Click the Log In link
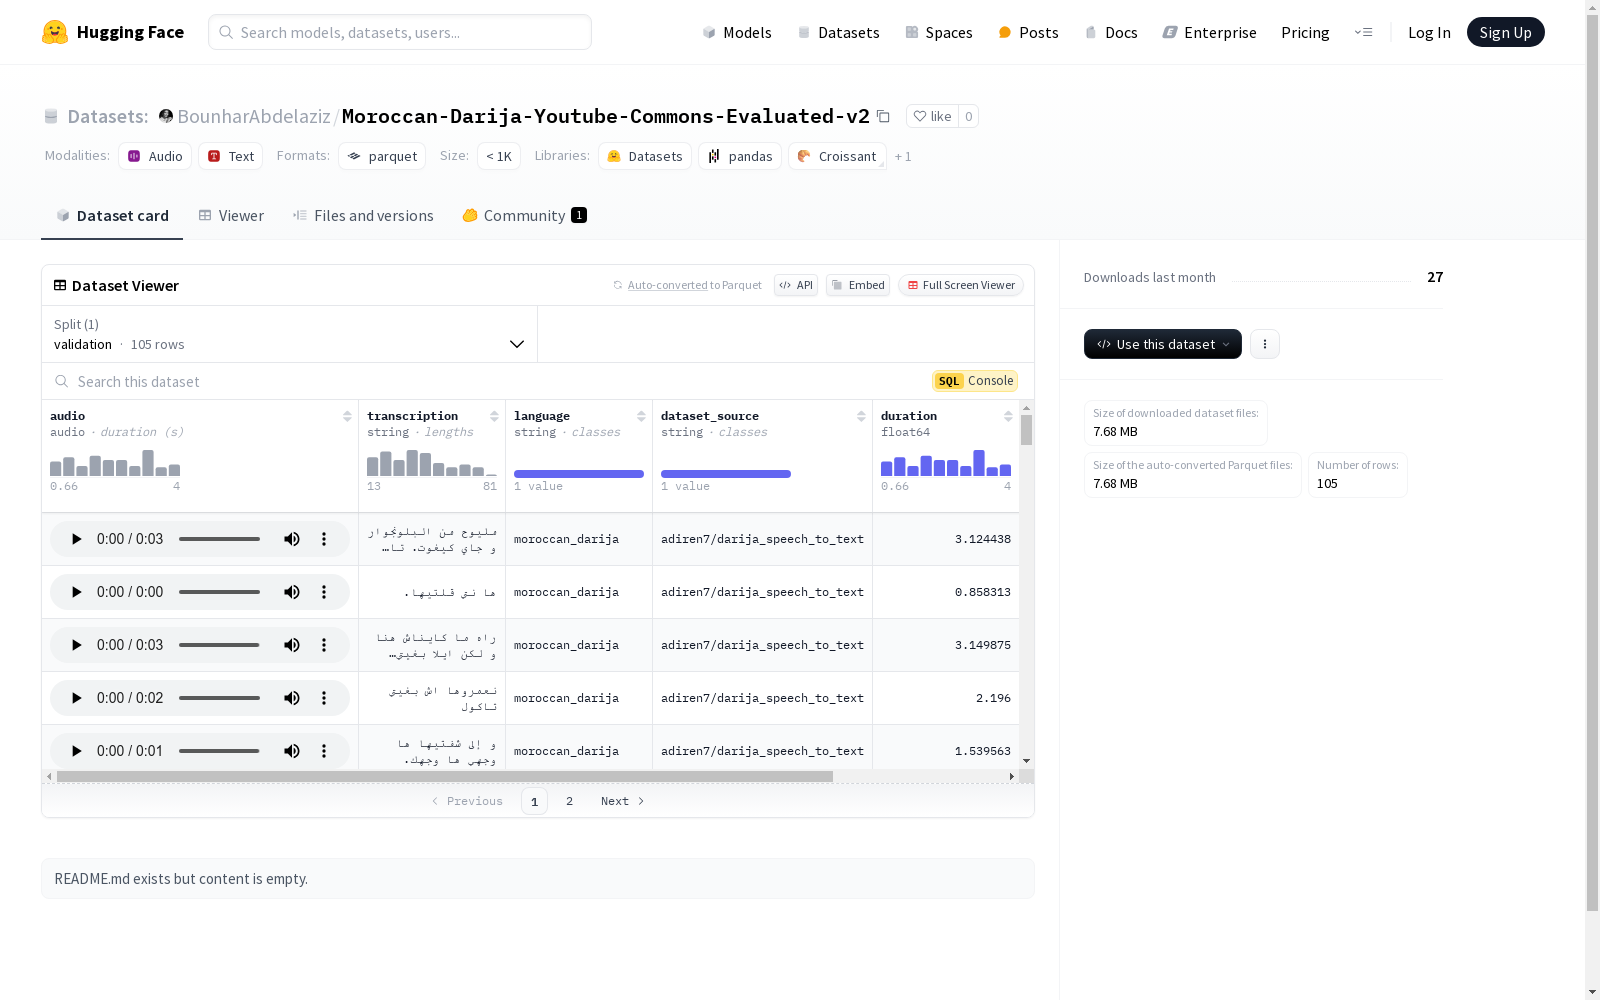The image size is (1600, 1000). [1429, 32]
